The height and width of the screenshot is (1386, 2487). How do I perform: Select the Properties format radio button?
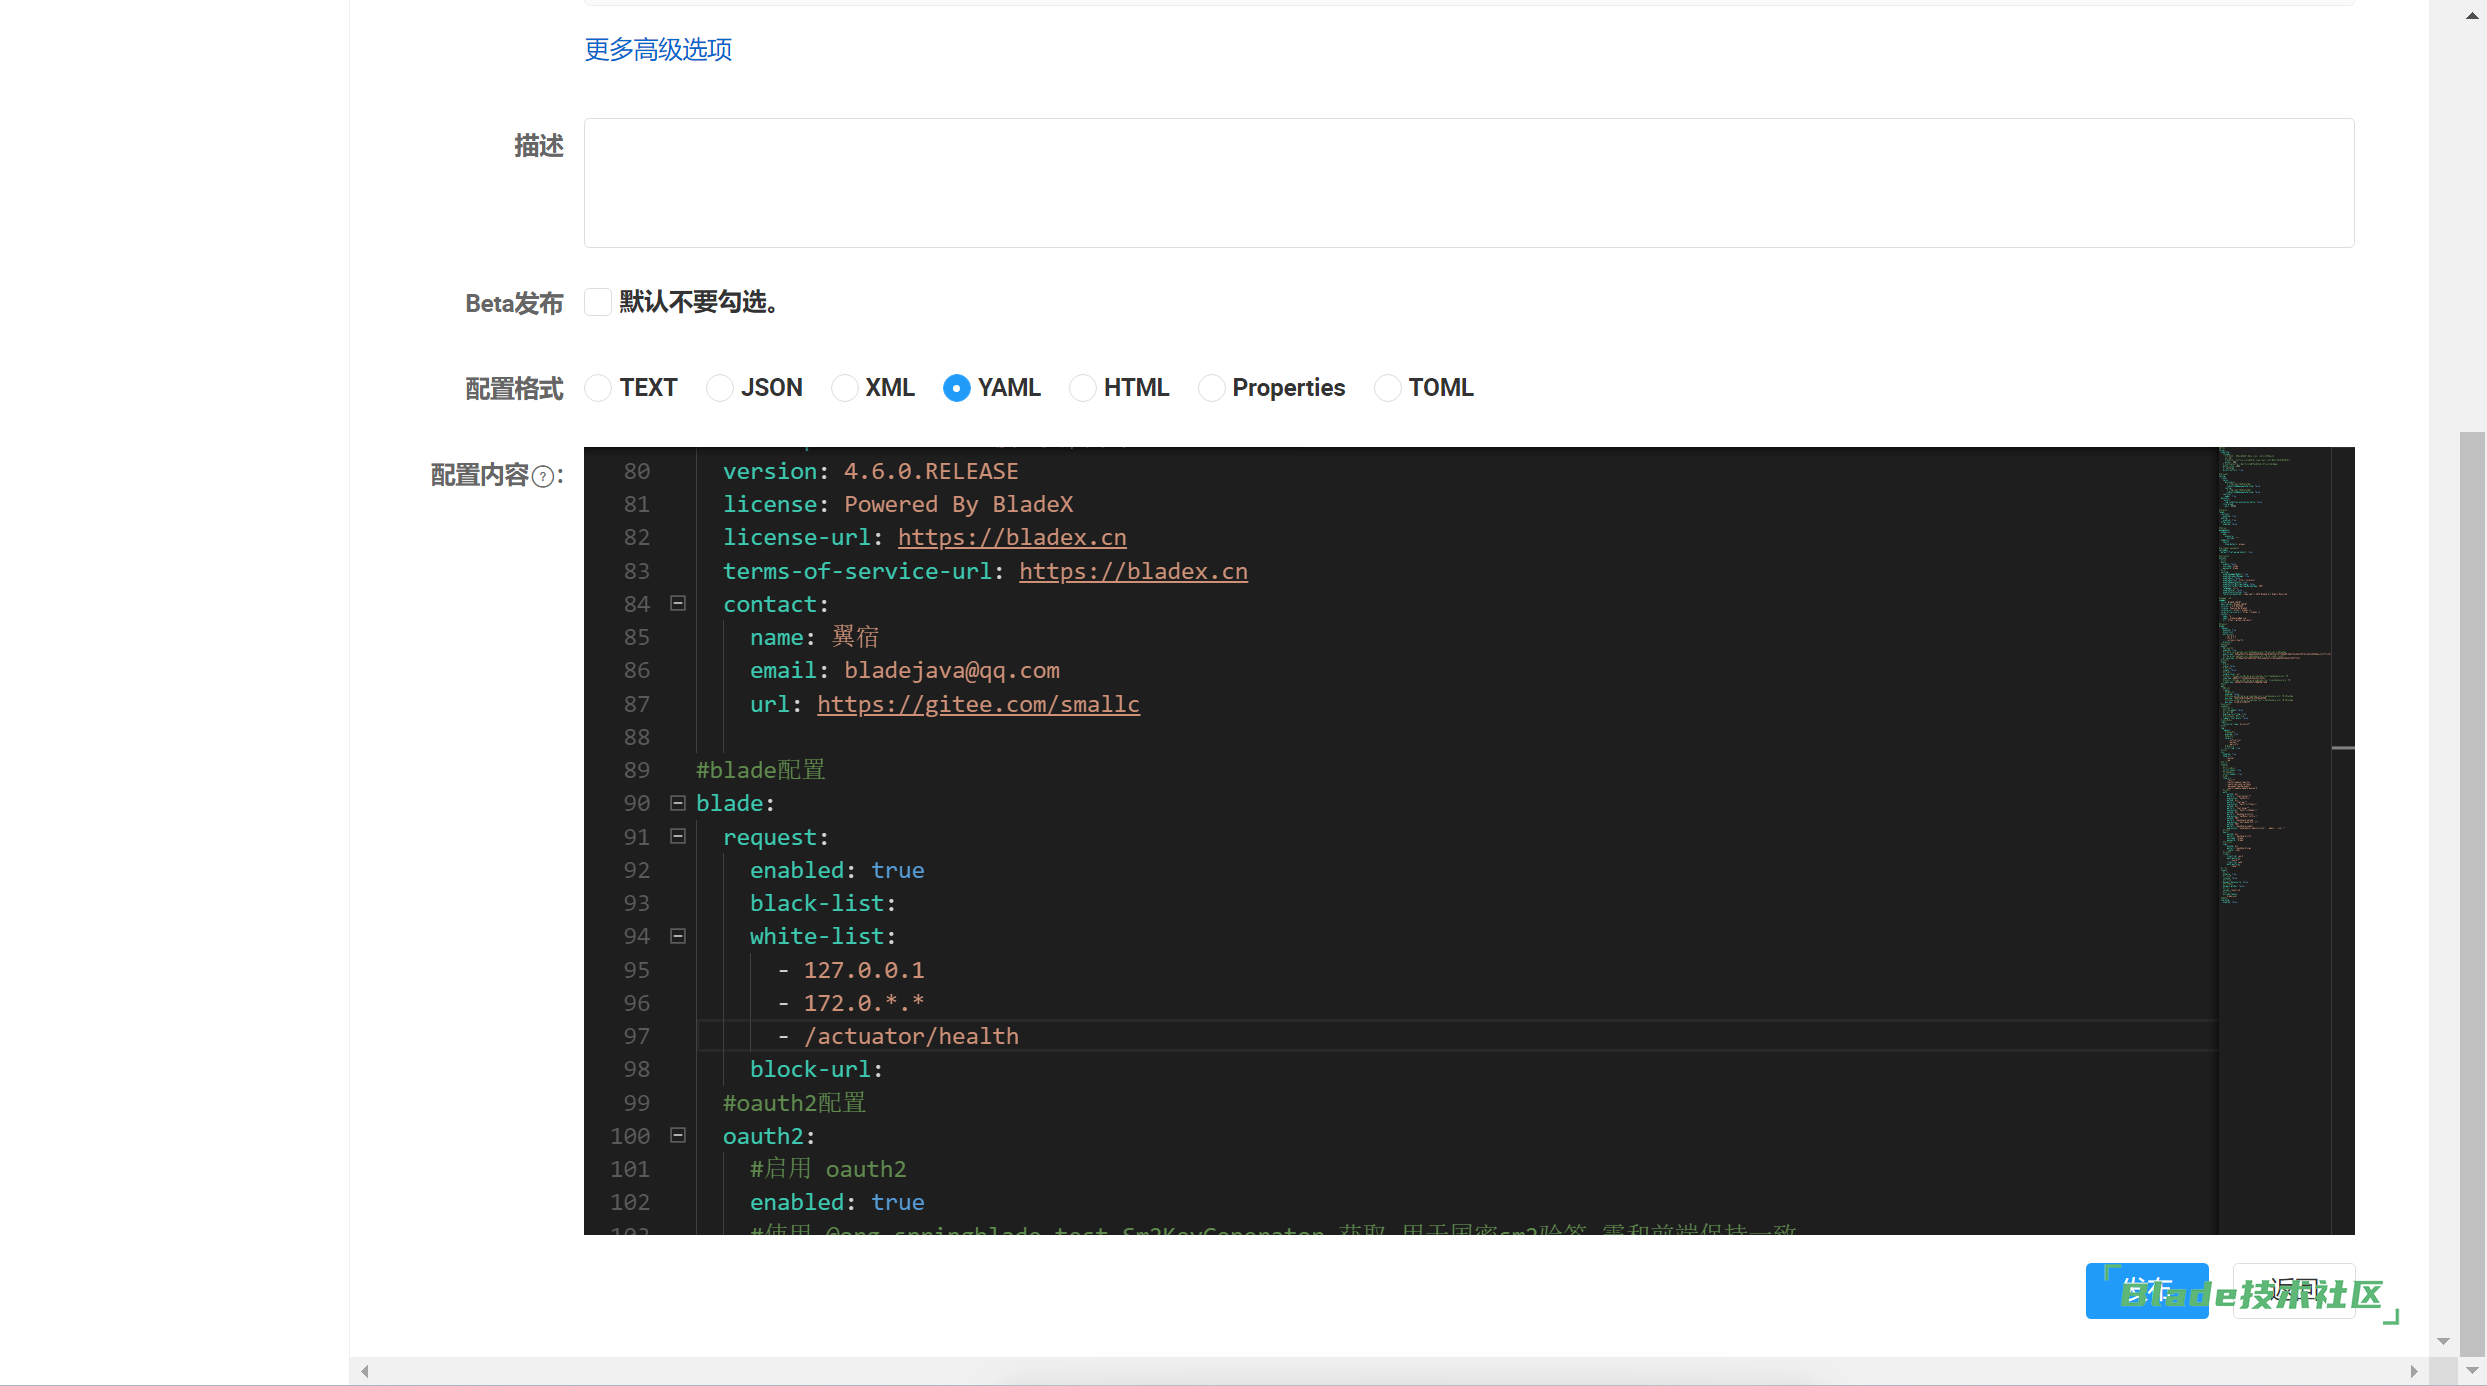pyautogui.click(x=1211, y=388)
